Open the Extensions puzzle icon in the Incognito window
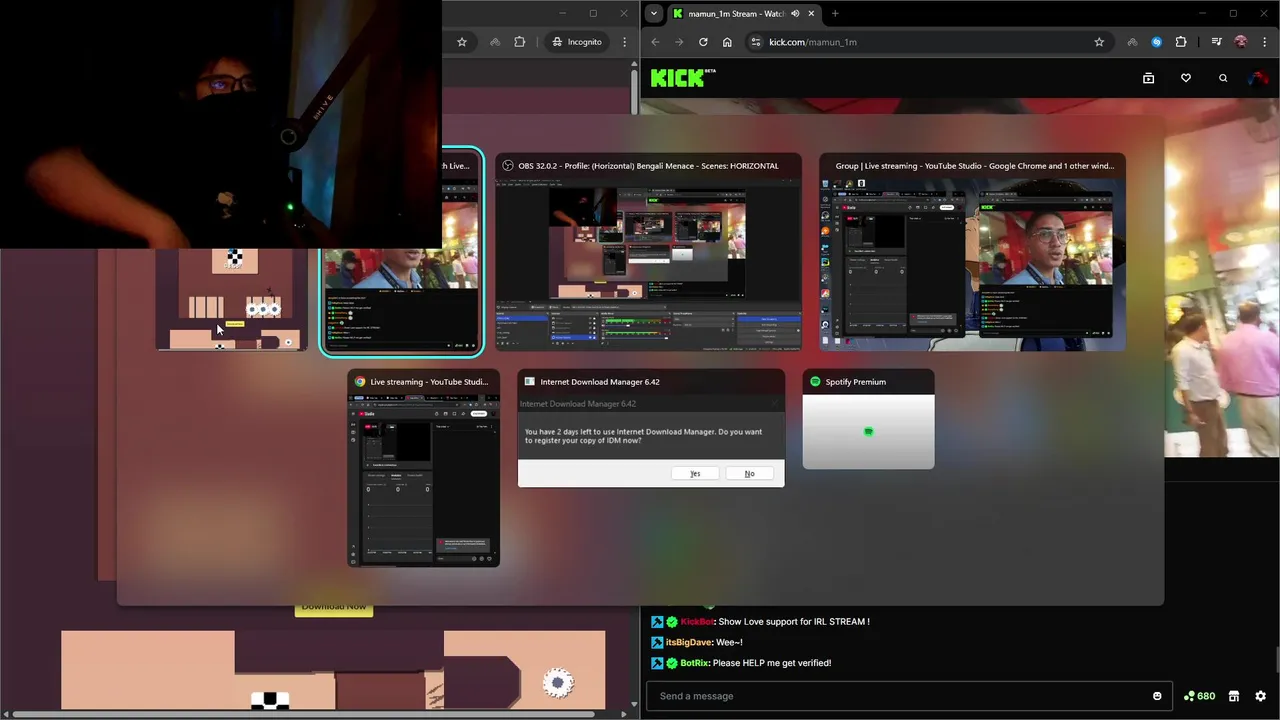 tap(519, 42)
